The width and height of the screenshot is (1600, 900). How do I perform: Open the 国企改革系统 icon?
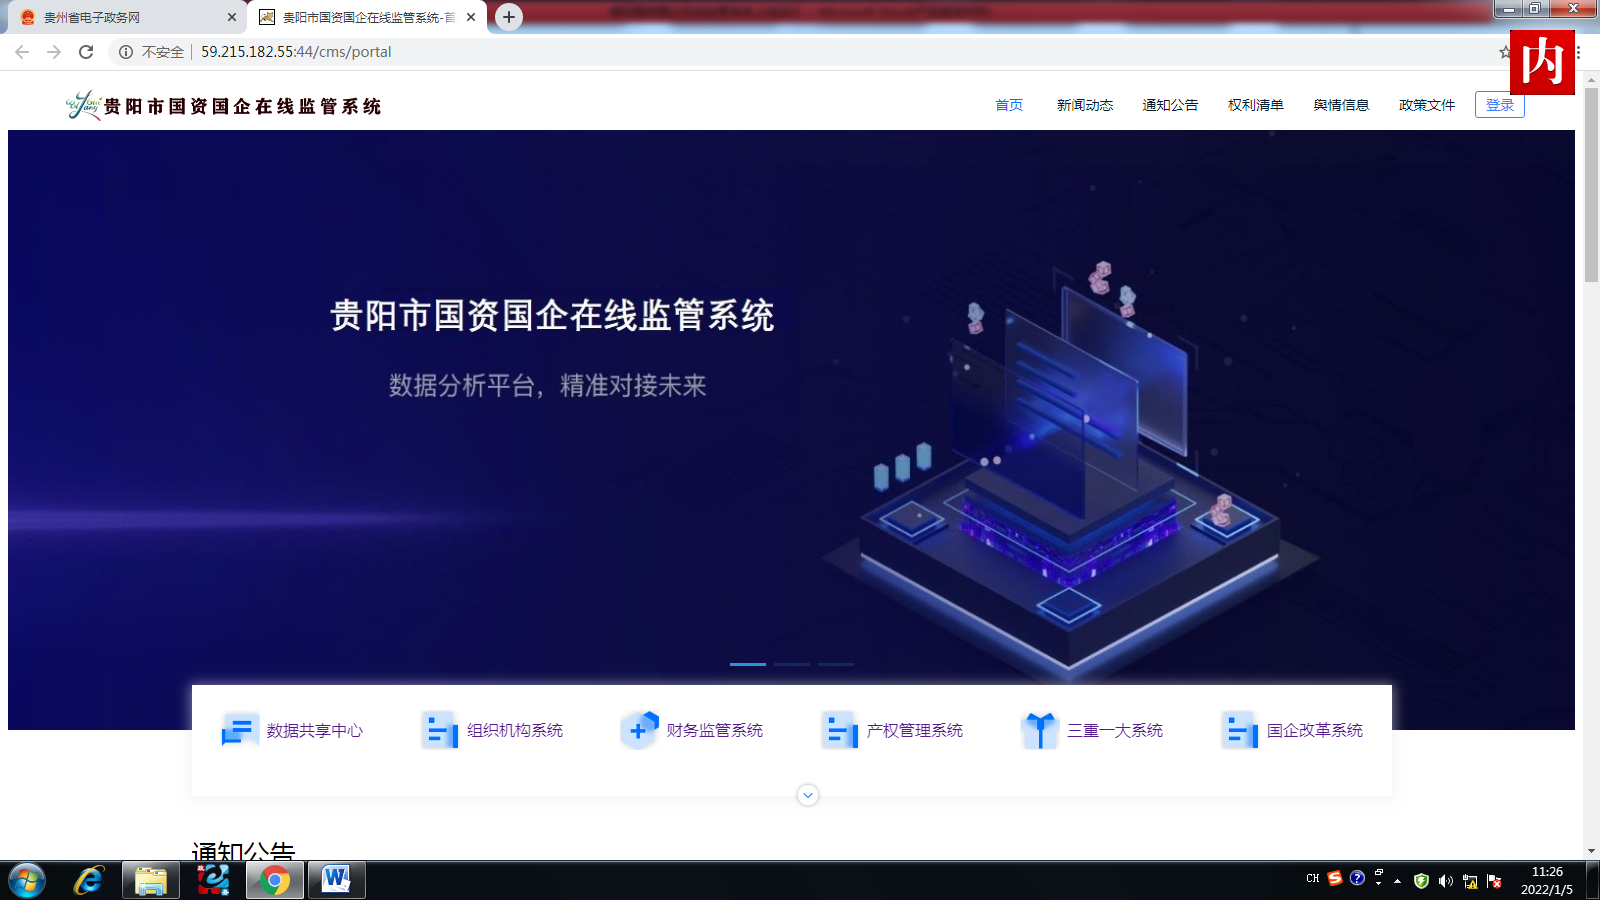click(x=1240, y=730)
